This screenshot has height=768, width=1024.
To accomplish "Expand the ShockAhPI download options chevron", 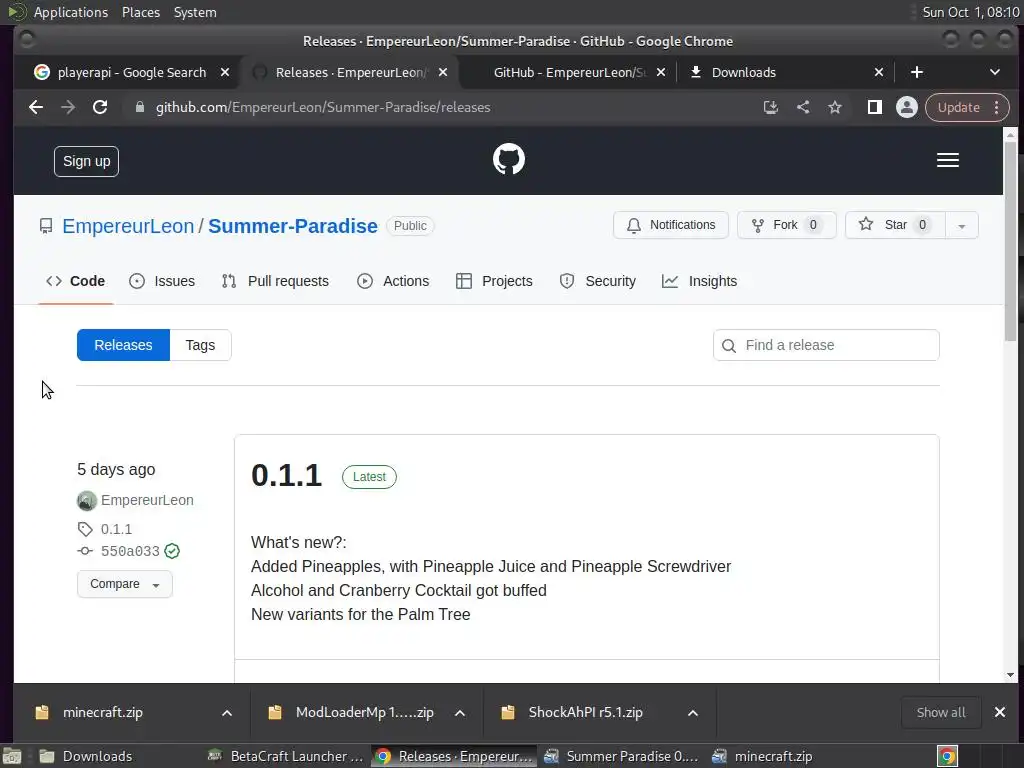I will tap(693, 712).
